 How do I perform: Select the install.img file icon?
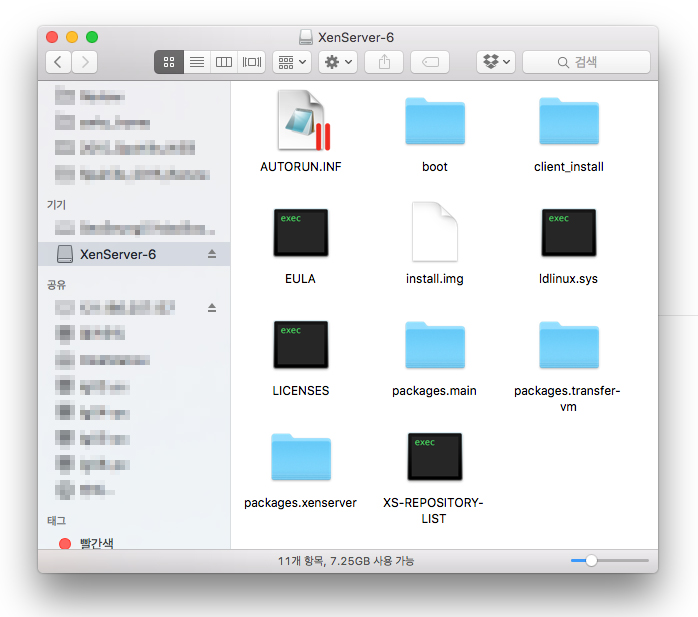pos(434,232)
